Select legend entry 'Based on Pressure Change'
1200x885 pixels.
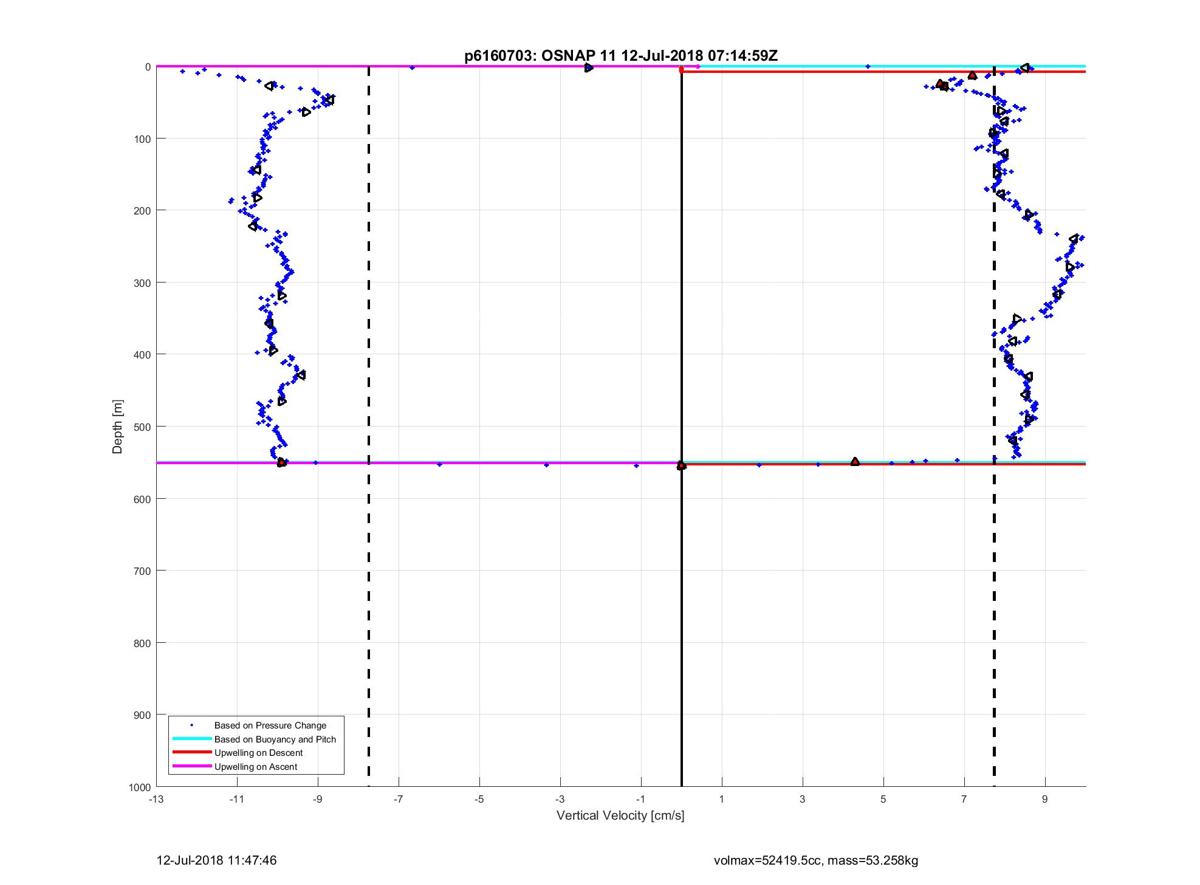pyautogui.click(x=270, y=725)
